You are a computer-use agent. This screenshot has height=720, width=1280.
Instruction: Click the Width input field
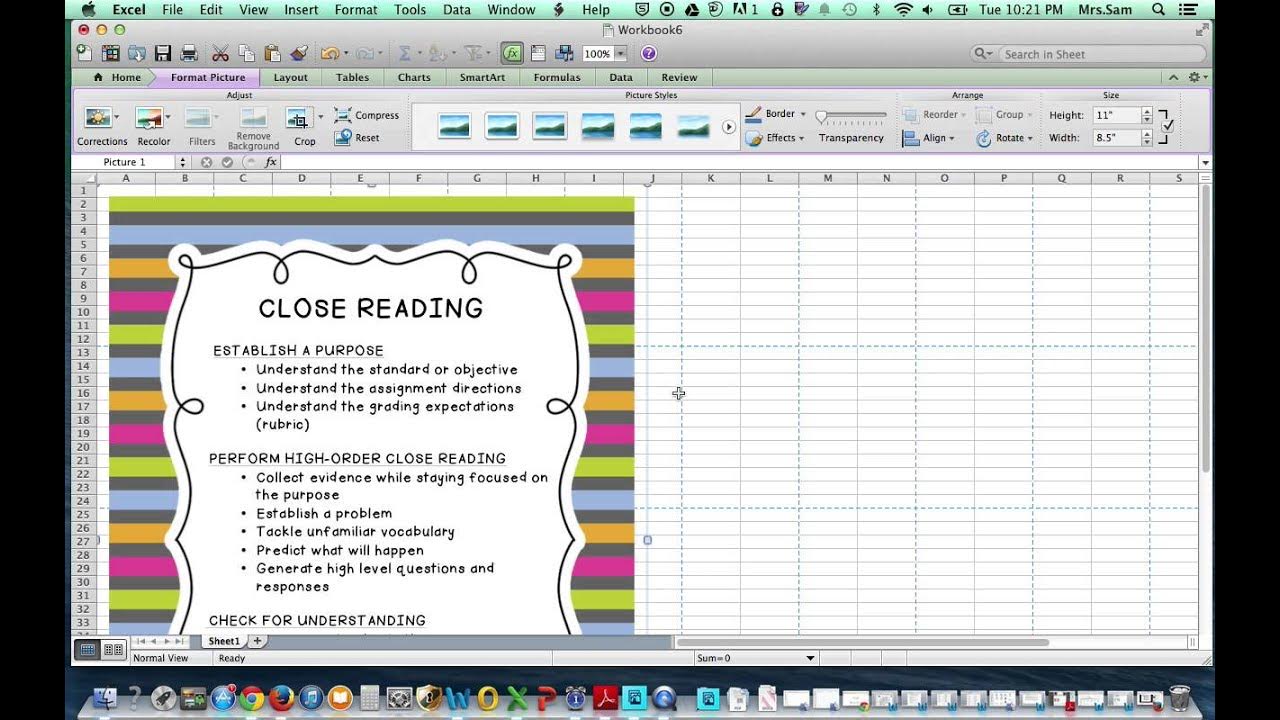pos(1115,138)
